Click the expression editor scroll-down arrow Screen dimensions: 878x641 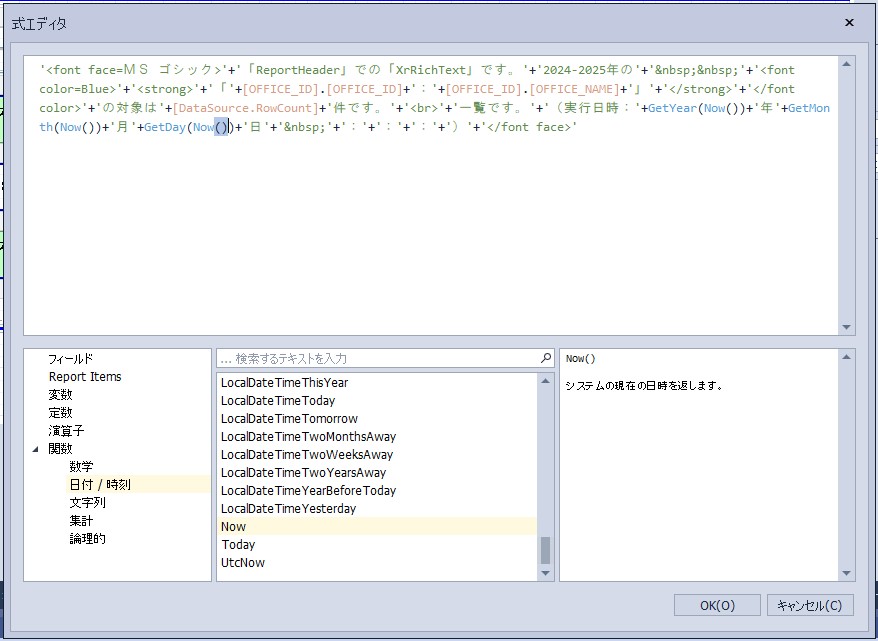coord(847,327)
